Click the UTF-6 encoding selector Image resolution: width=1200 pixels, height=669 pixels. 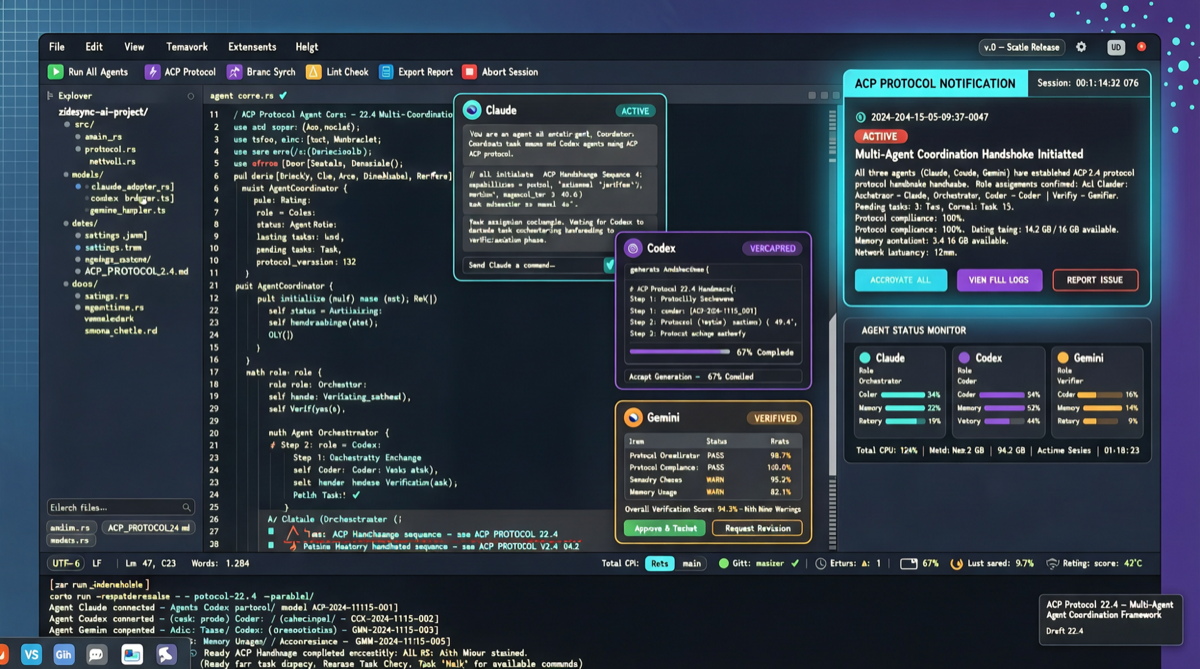coord(65,564)
